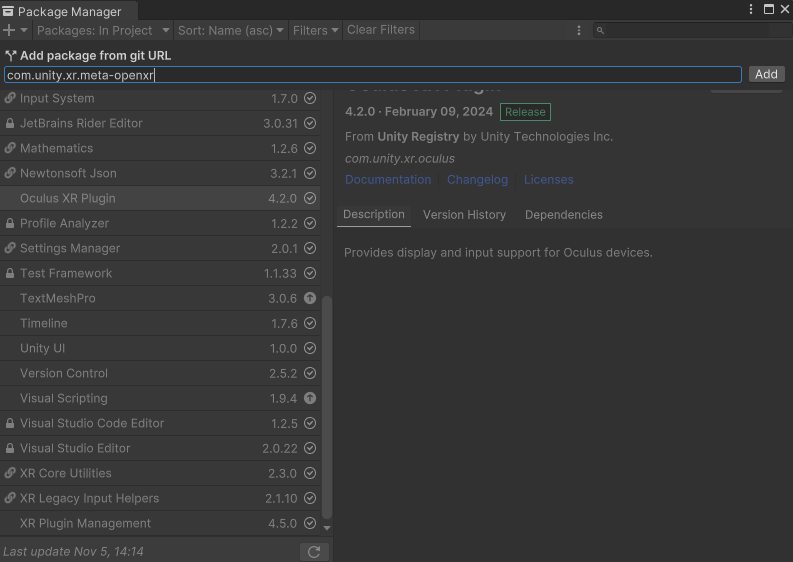
Task: Click the Last update Nov 5, 14:14 status text
Action: click(73, 551)
